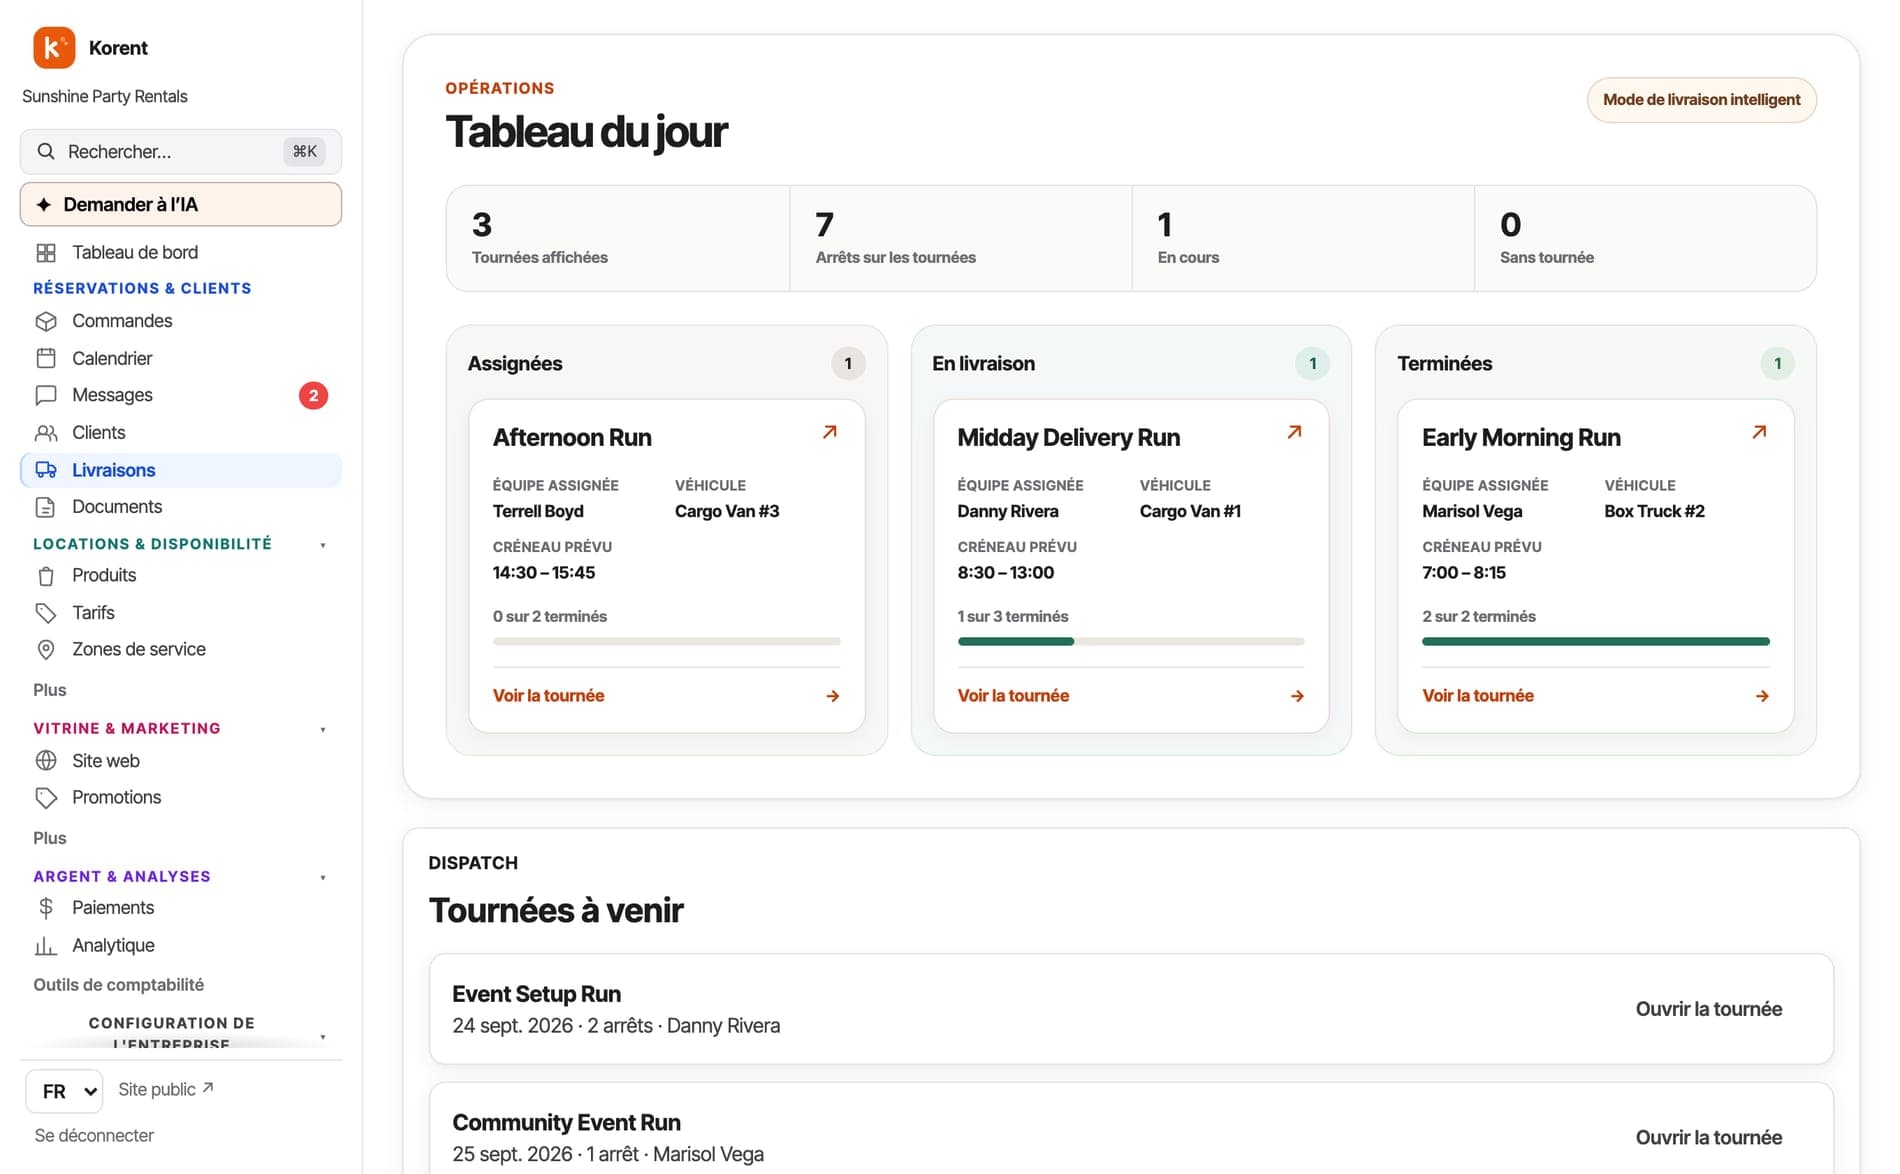Open Outils de comptabilité
This screenshot has width=1900, height=1174.
coord(119,985)
